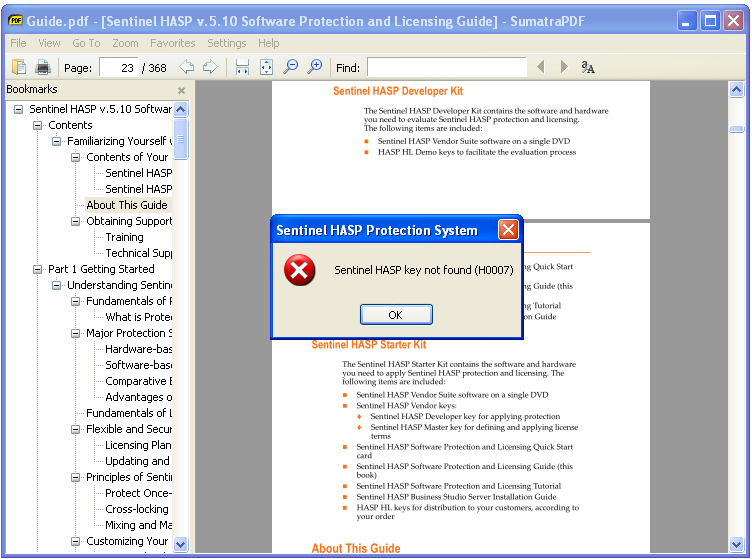Click the red error icon in dialog

coord(300,270)
